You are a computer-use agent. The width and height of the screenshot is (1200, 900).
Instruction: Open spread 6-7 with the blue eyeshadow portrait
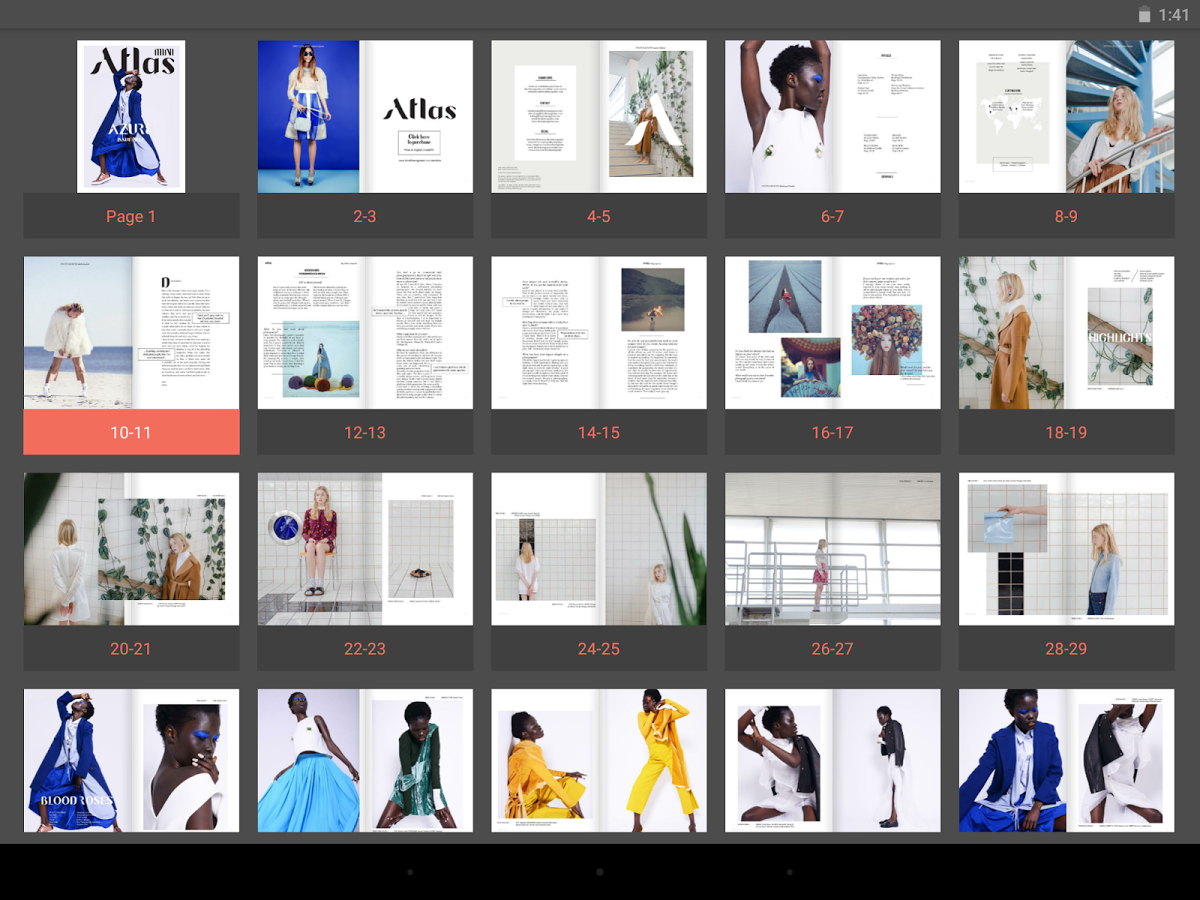point(832,116)
